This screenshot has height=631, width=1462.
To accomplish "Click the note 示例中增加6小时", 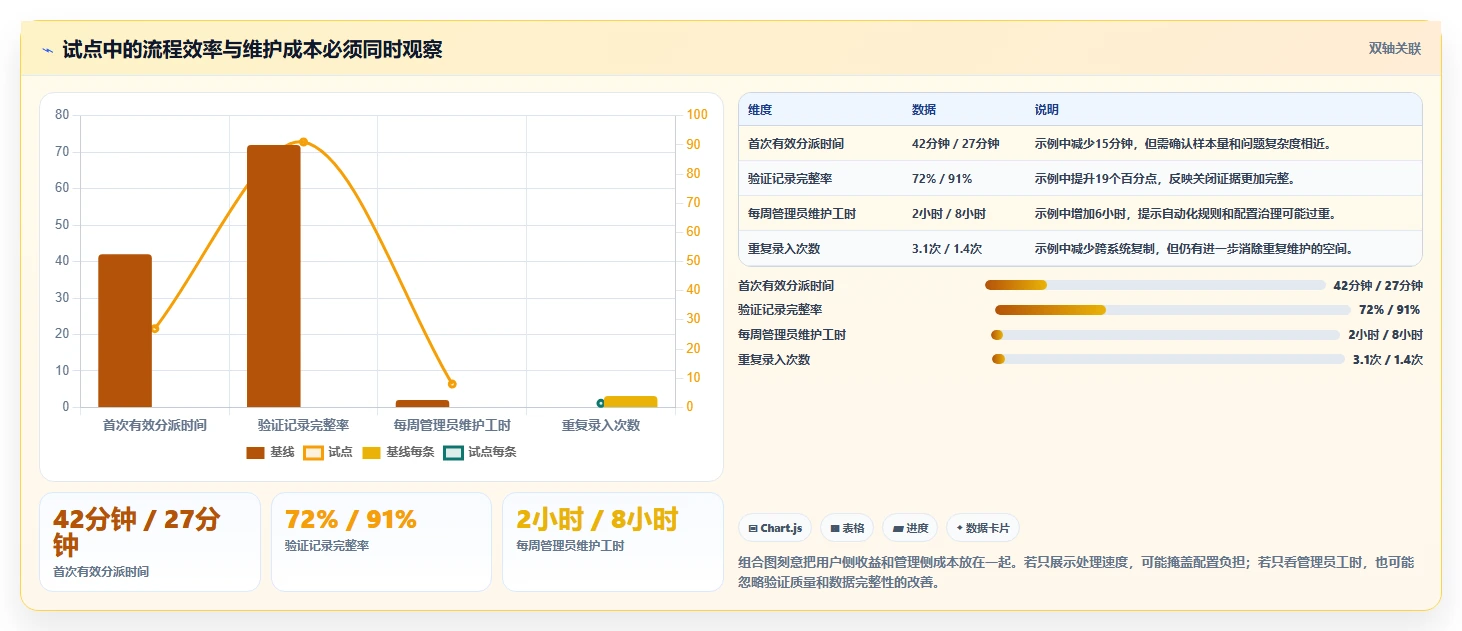I will 1185,214.
